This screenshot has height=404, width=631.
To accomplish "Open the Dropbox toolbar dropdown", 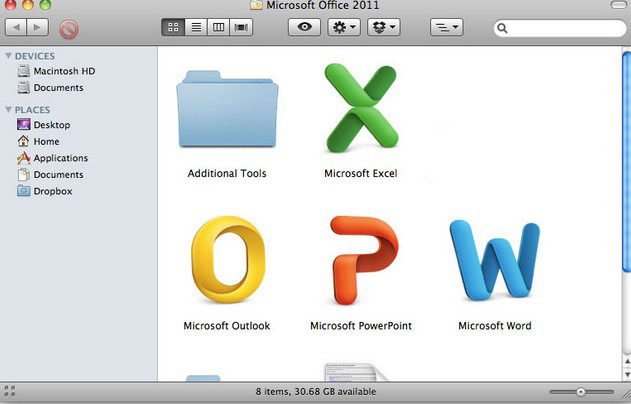I will 384,27.
